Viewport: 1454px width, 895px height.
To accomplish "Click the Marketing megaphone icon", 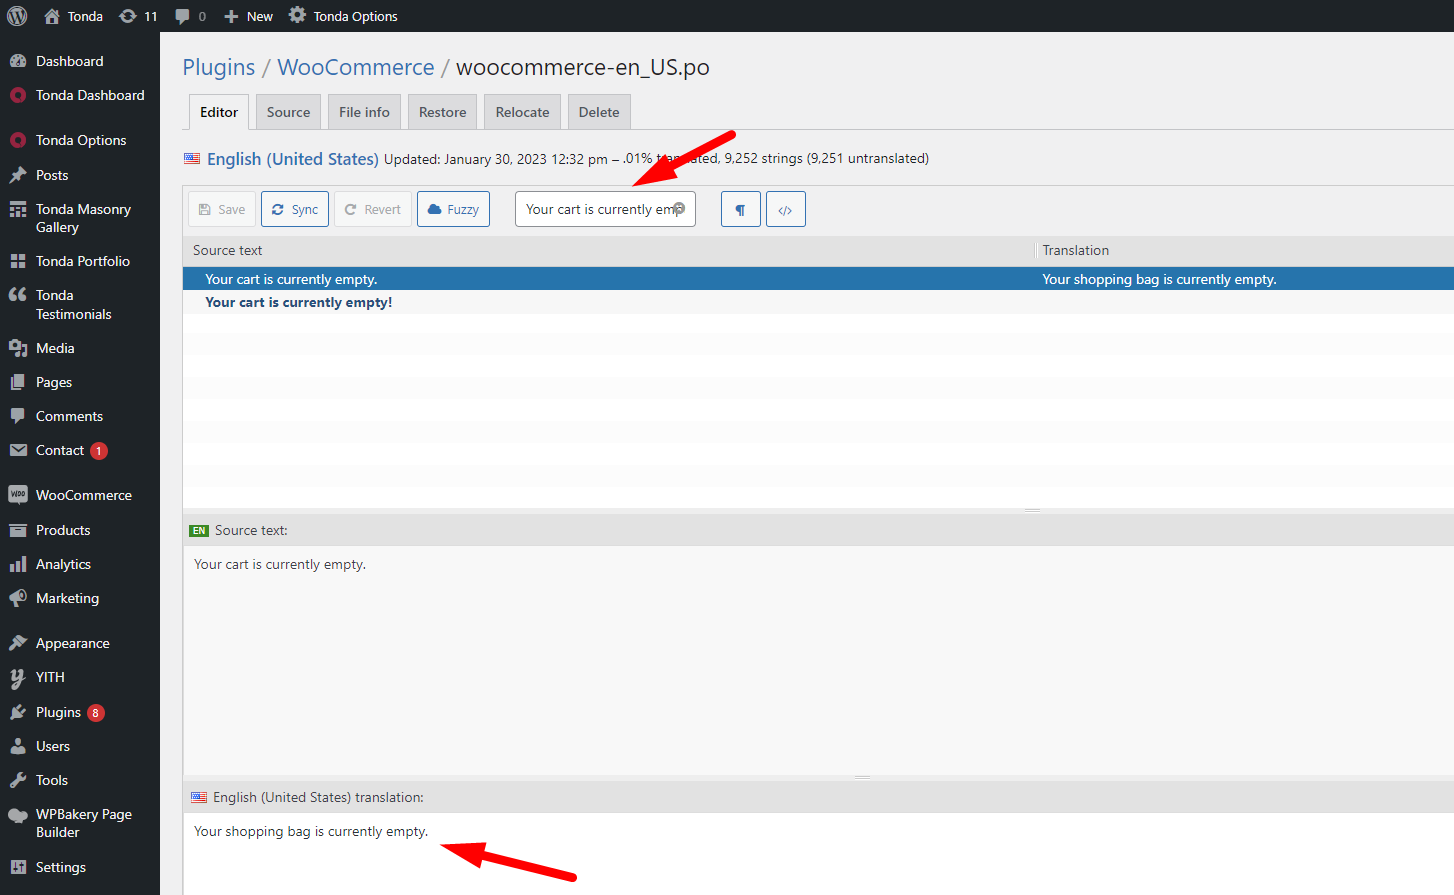I will [x=18, y=598].
